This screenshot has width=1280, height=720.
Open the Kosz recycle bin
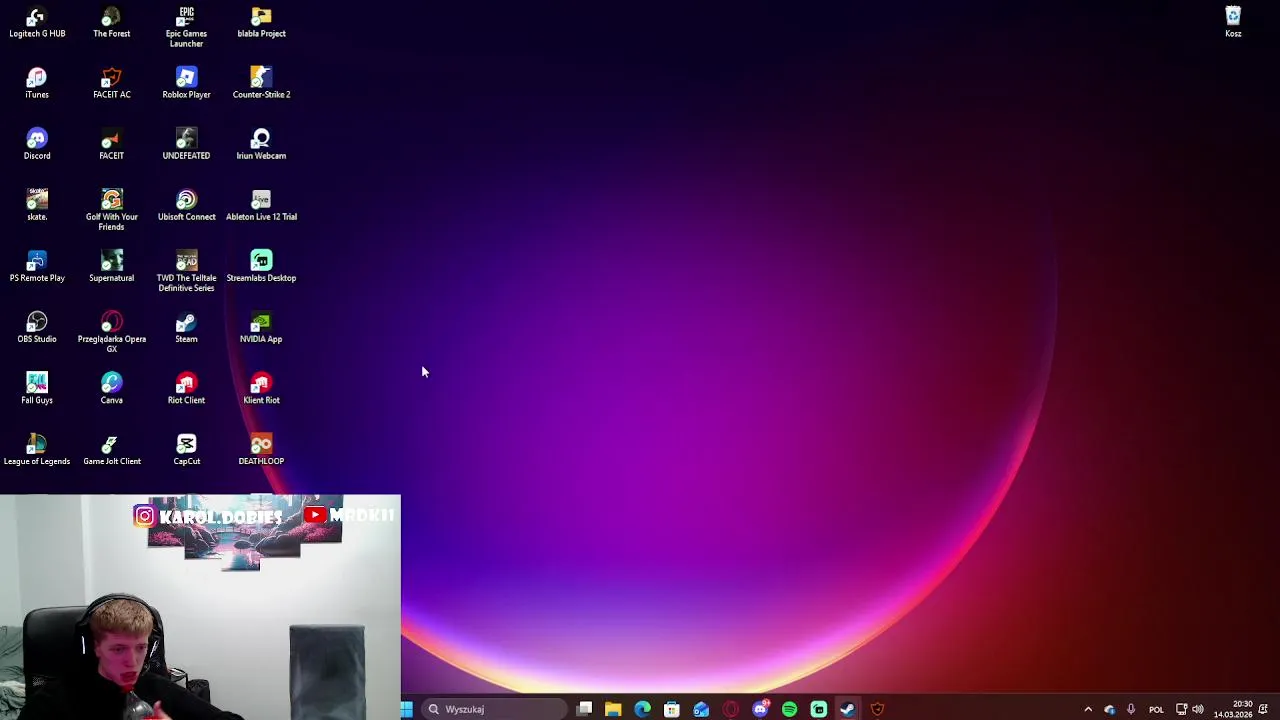pyautogui.click(x=1233, y=23)
